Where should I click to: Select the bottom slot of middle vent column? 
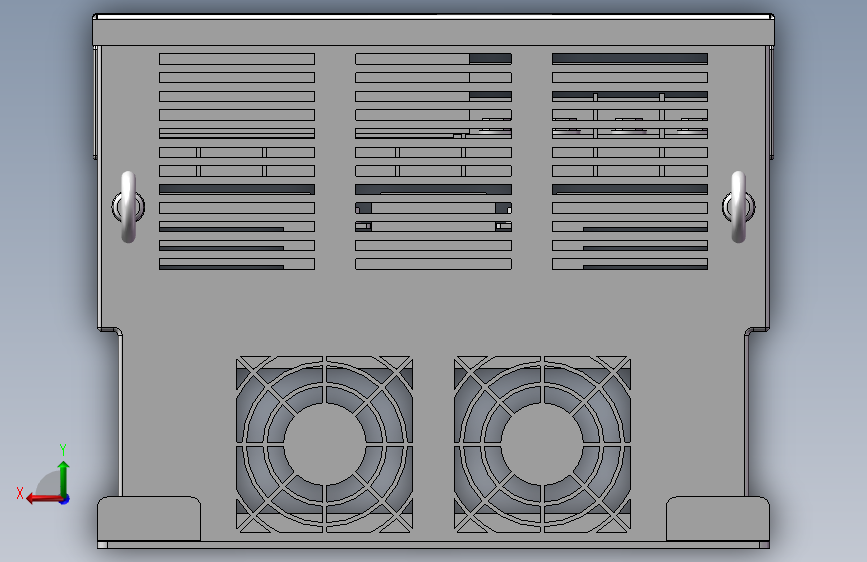434,264
